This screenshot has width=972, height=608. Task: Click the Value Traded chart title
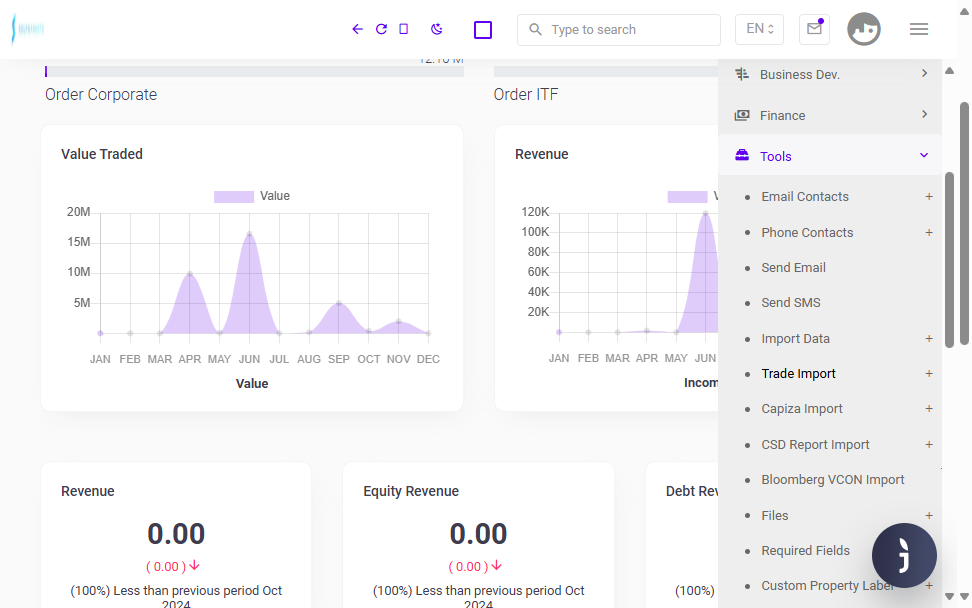point(102,154)
